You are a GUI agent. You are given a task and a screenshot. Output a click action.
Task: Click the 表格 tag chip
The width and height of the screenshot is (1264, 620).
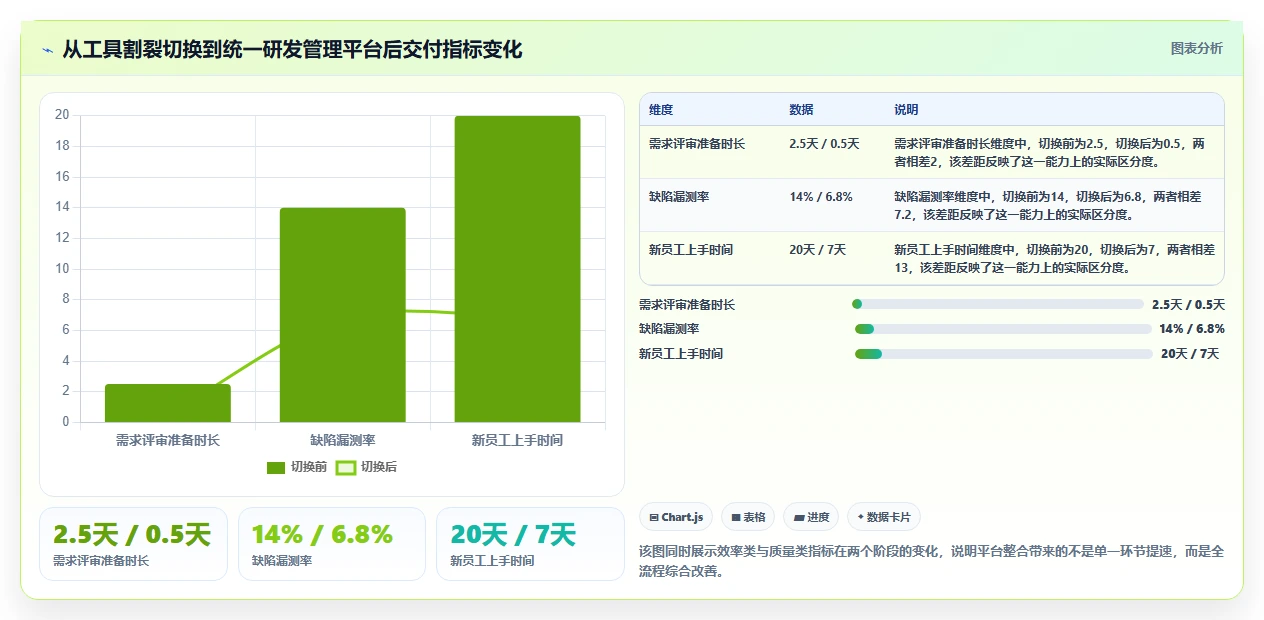748,517
